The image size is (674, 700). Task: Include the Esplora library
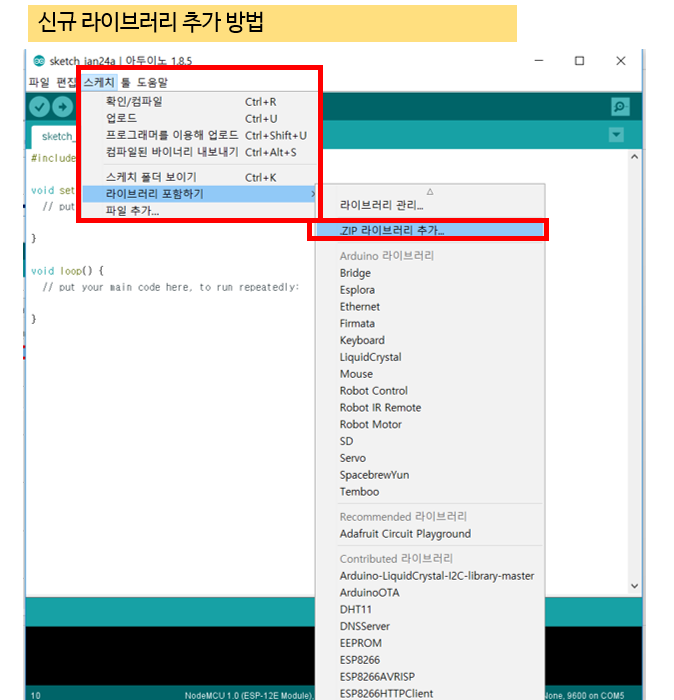point(430,290)
